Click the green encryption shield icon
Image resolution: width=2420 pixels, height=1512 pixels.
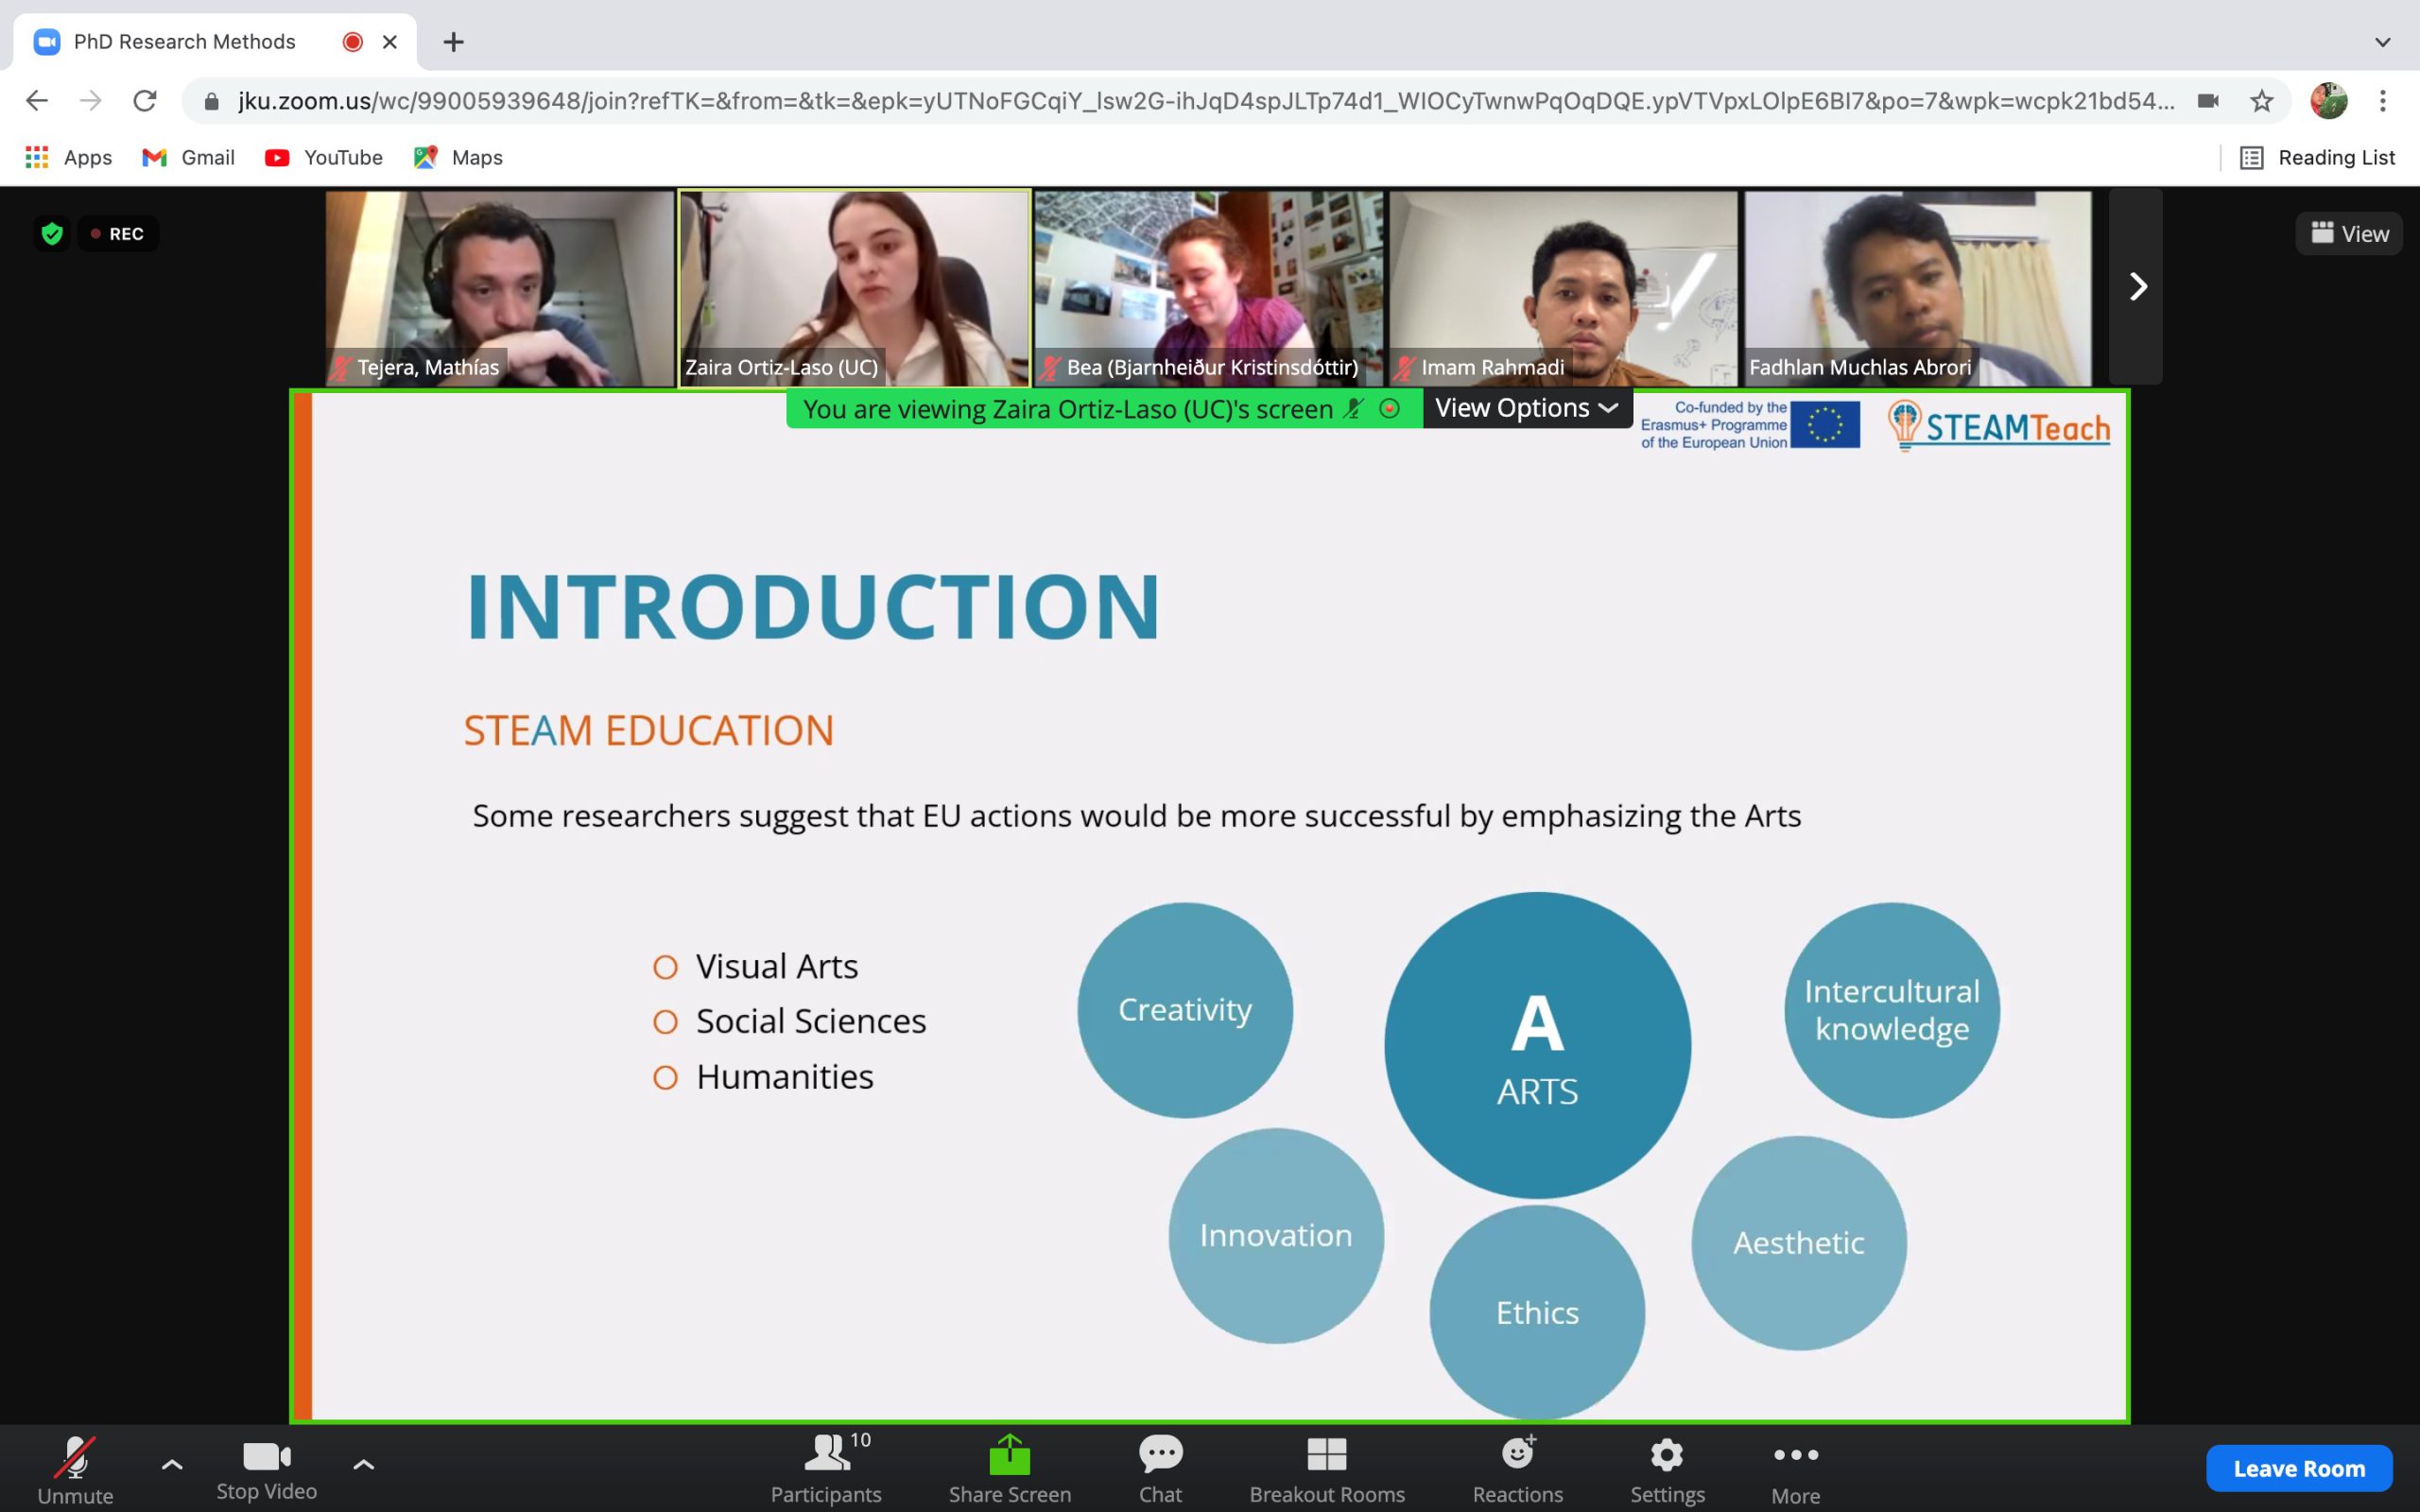[52, 233]
